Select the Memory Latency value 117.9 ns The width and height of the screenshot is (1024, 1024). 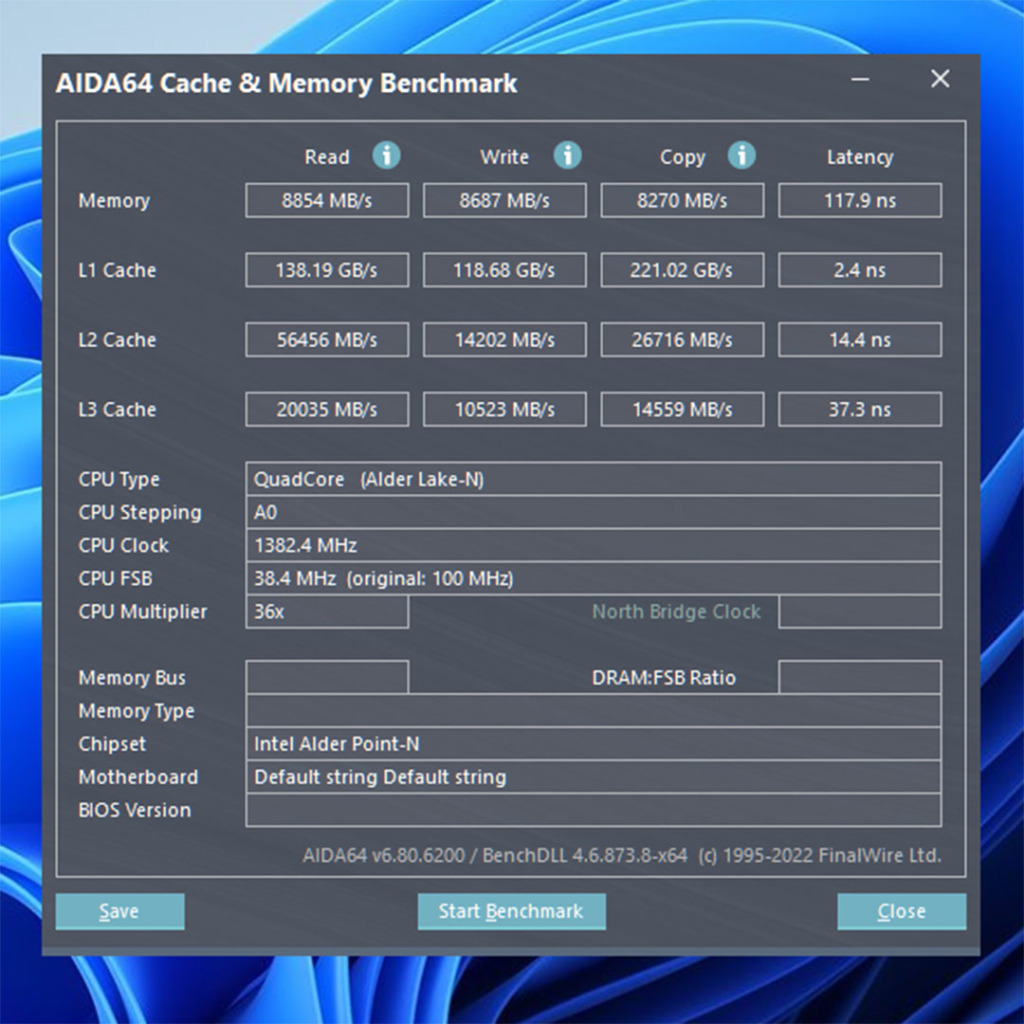point(860,200)
